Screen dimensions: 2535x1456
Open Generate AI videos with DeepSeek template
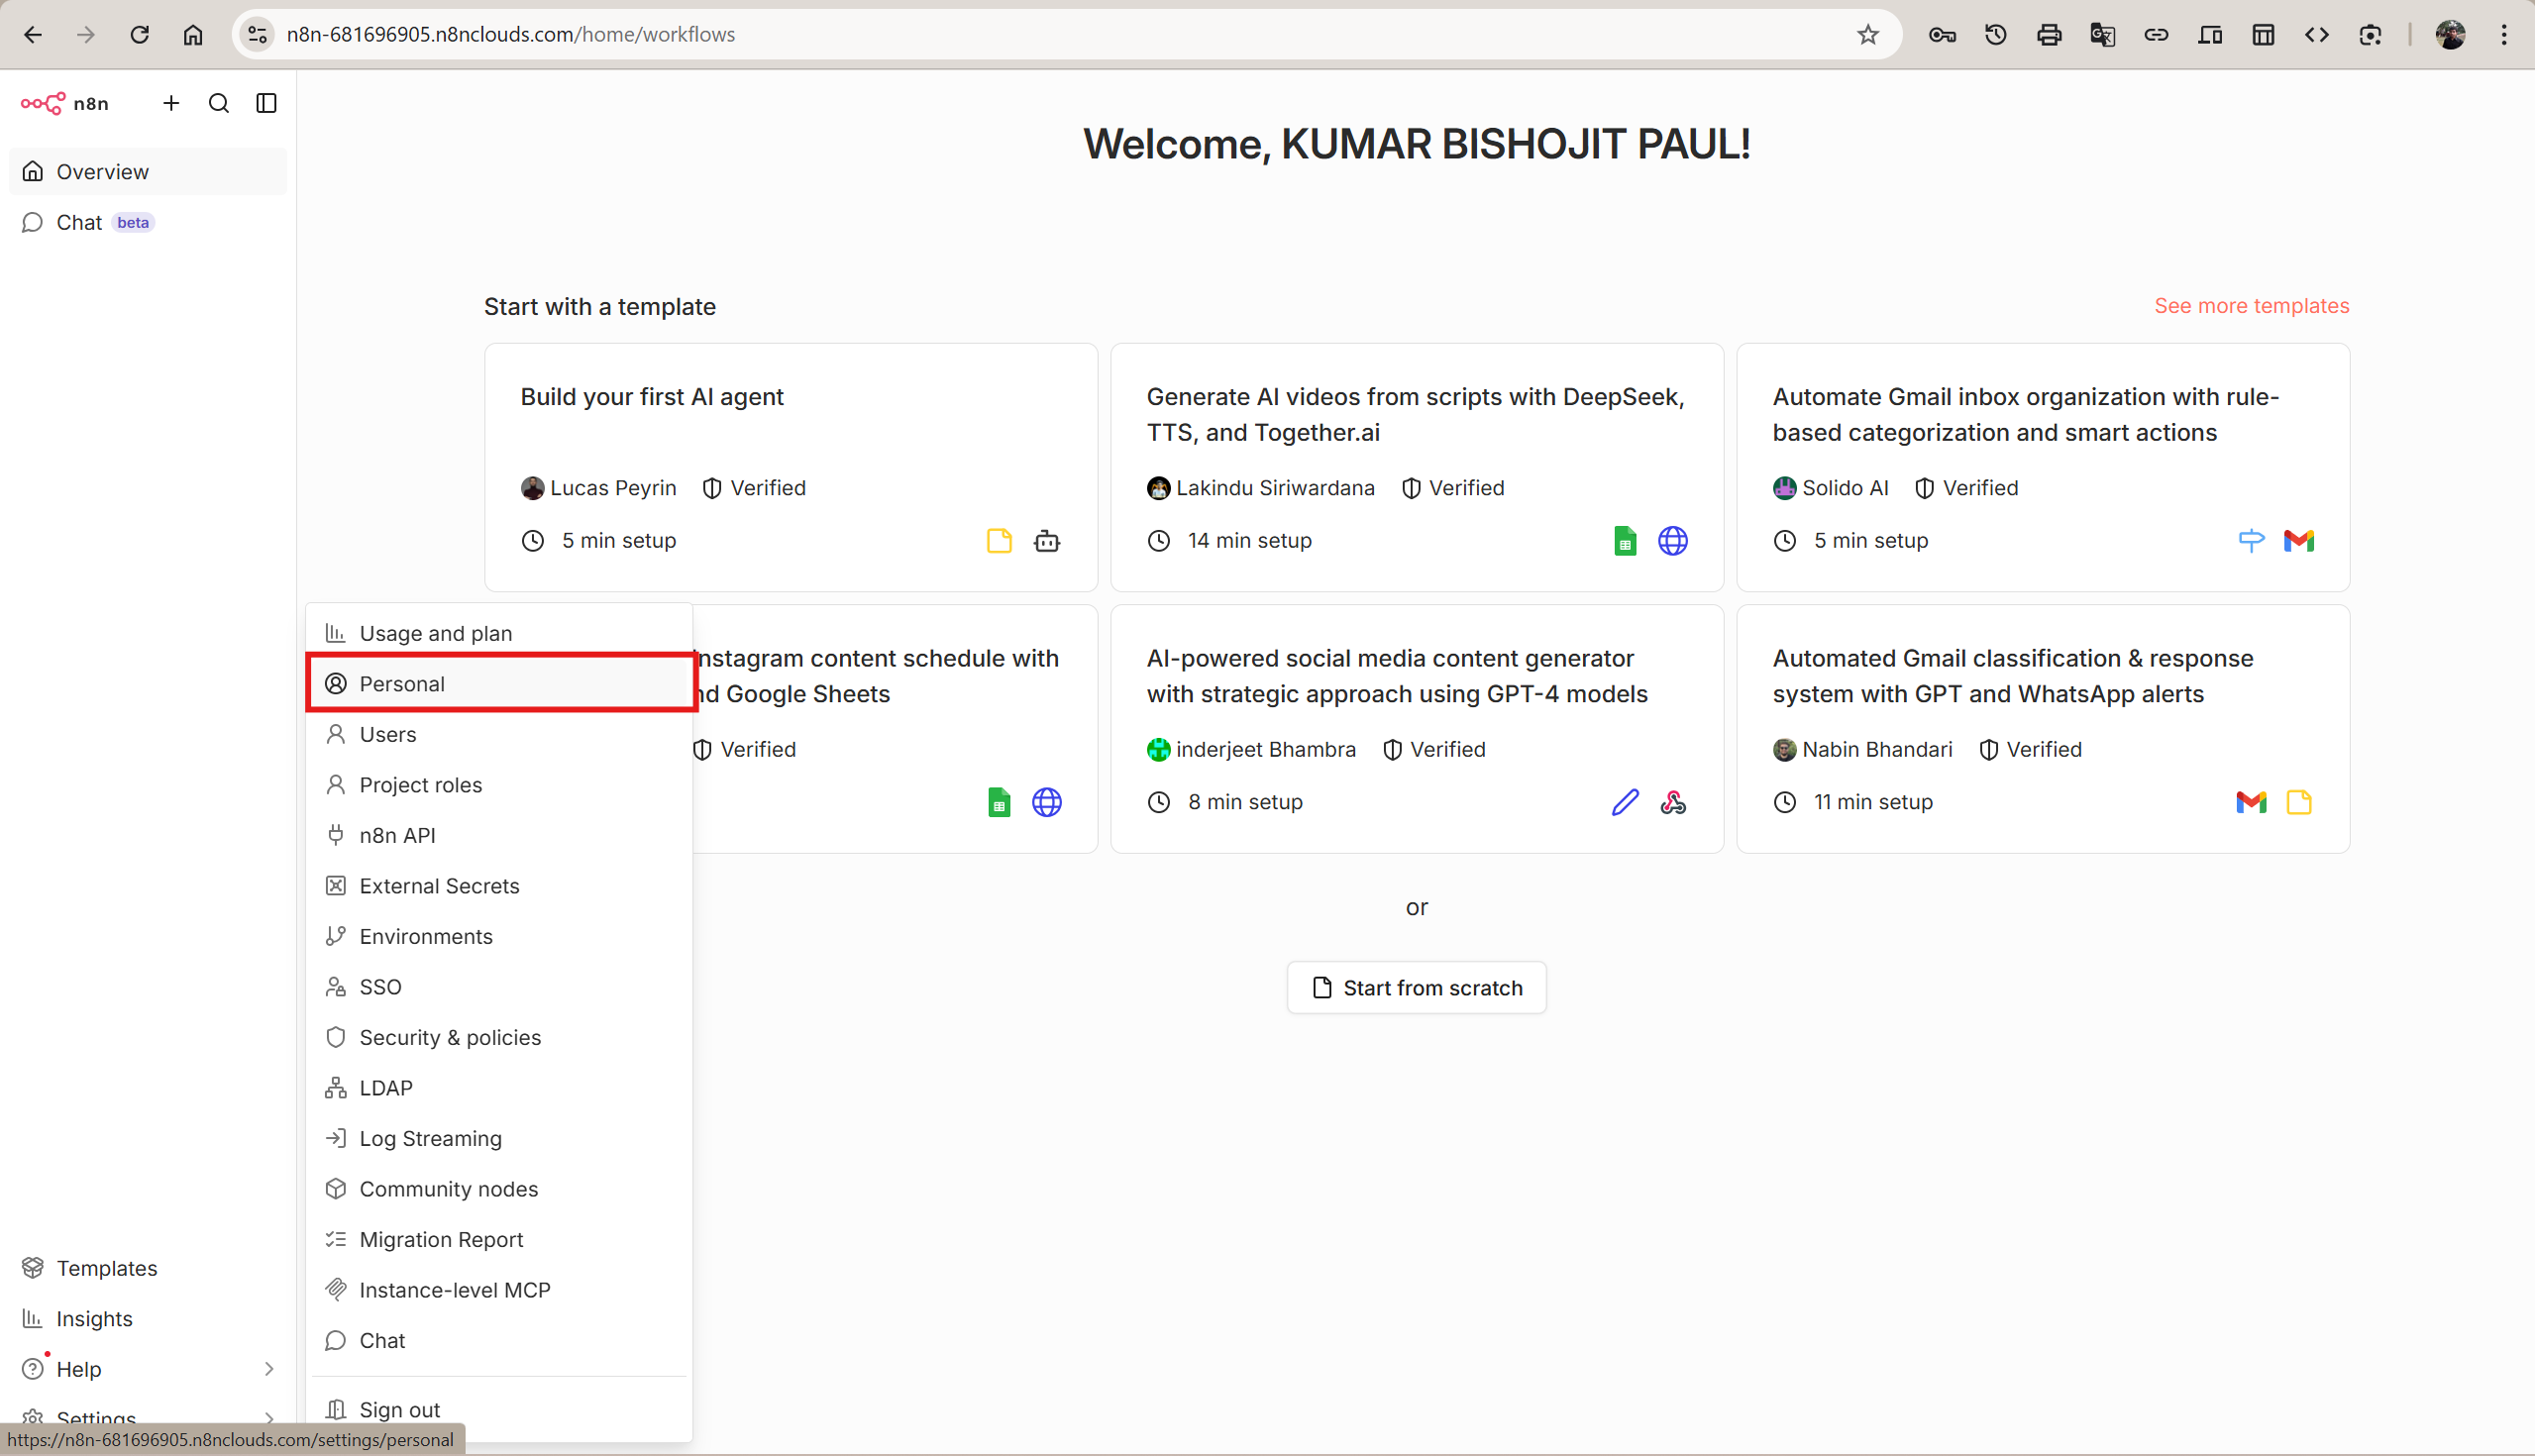coord(1417,467)
